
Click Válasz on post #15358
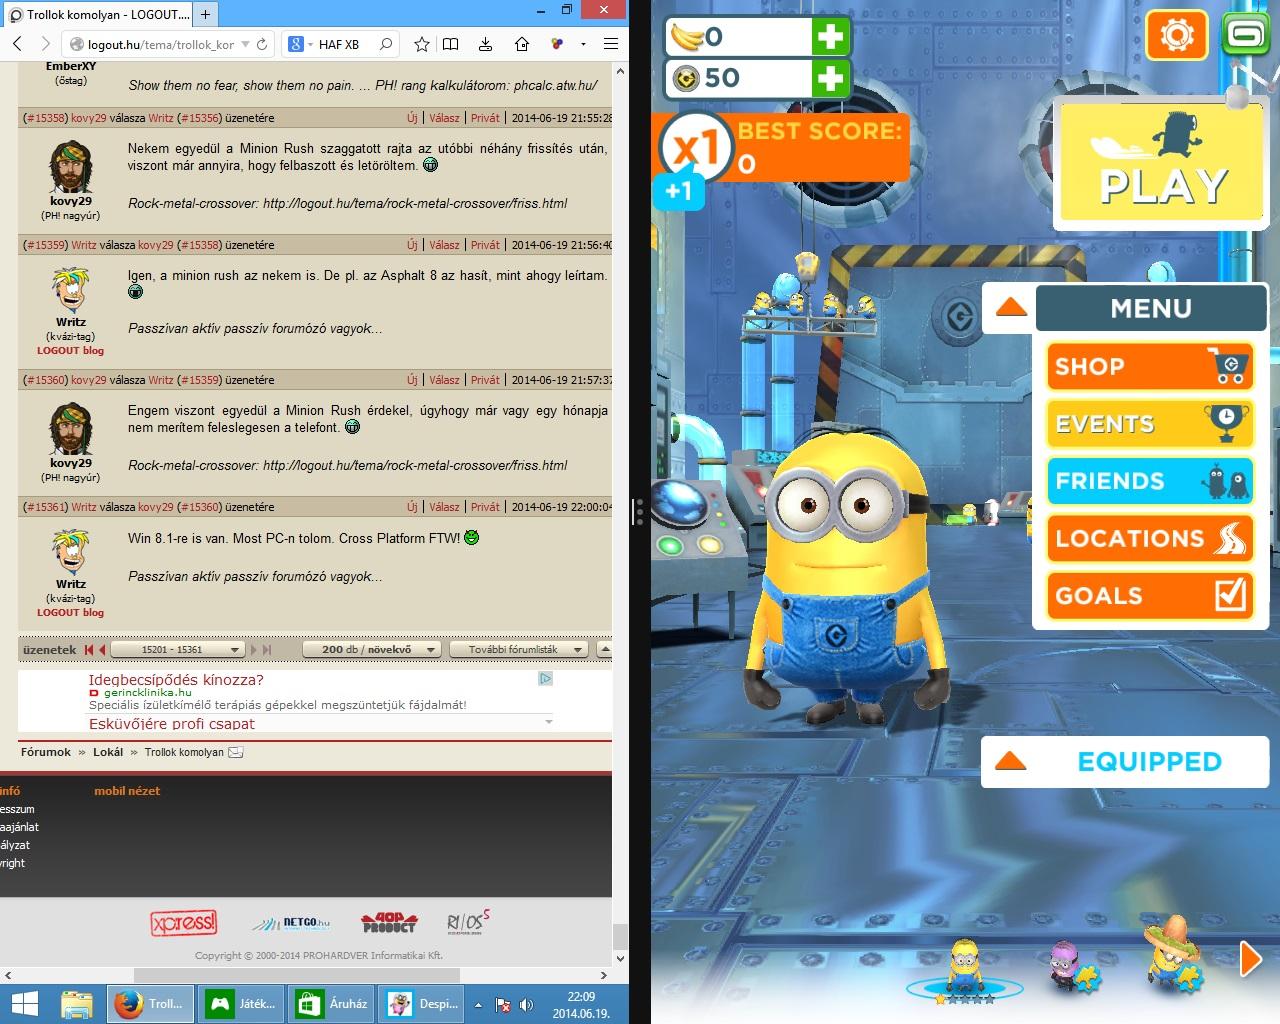[x=444, y=118]
